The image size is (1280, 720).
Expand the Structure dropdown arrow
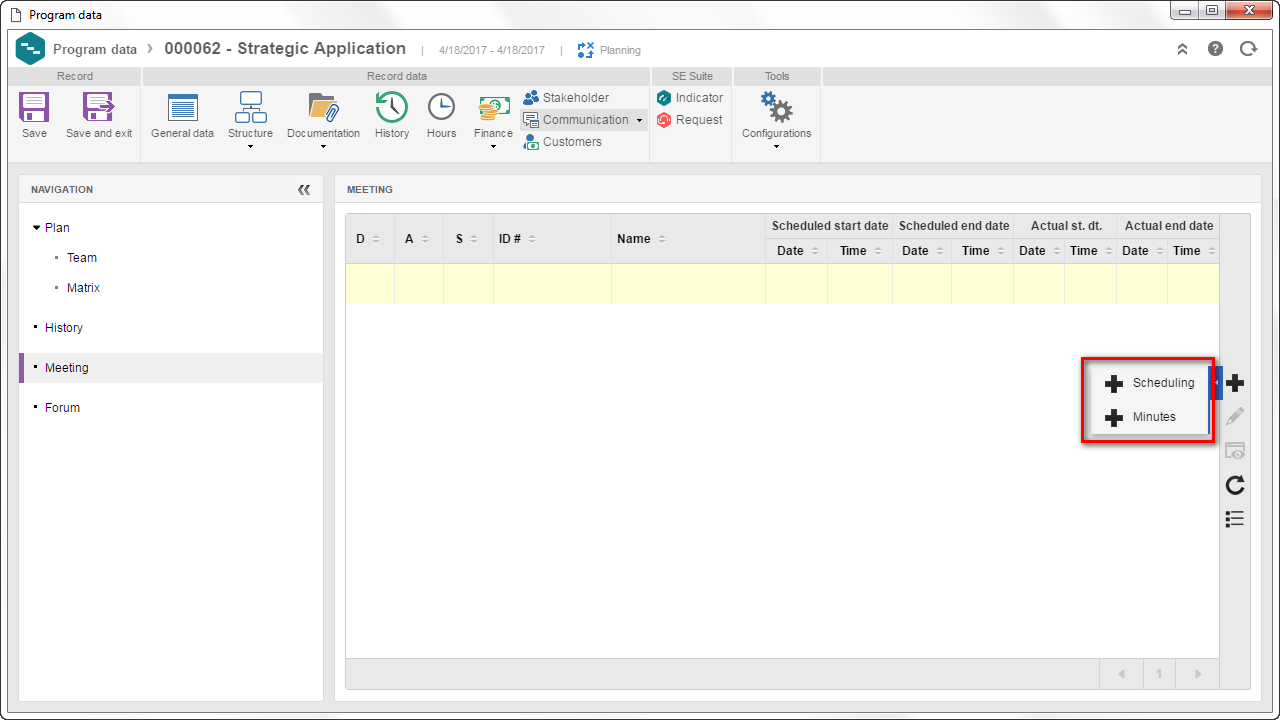tap(250, 147)
